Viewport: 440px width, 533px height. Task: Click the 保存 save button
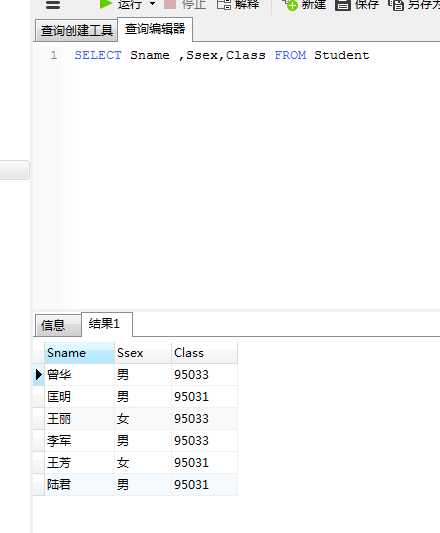click(x=357, y=4)
